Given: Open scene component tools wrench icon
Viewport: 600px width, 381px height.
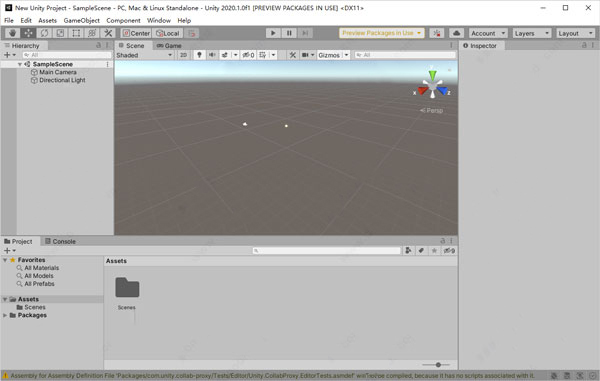Looking at the screenshot, I should coord(293,55).
